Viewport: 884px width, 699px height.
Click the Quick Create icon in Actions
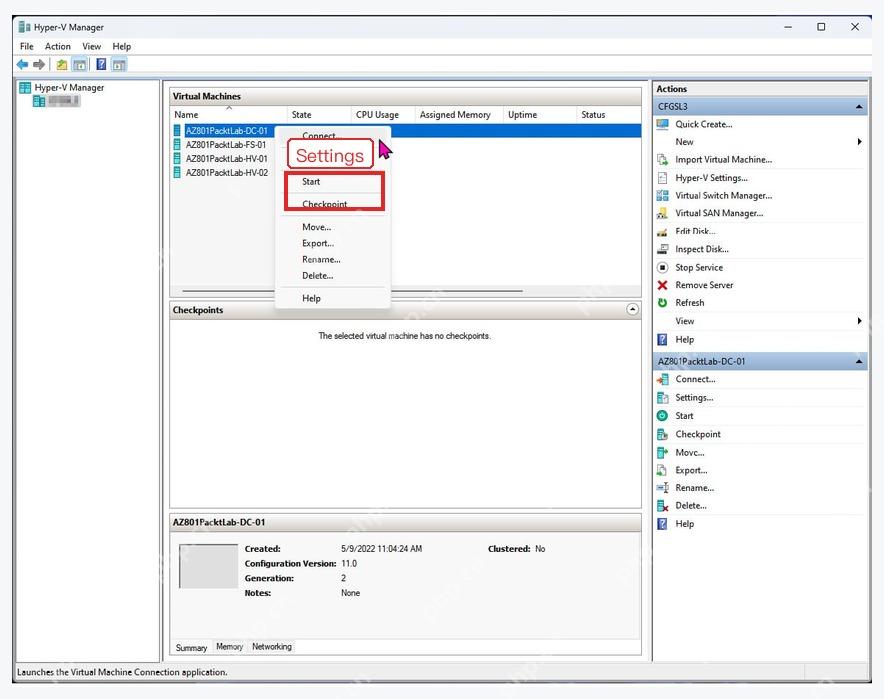pyautogui.click(x=663, y=125)
